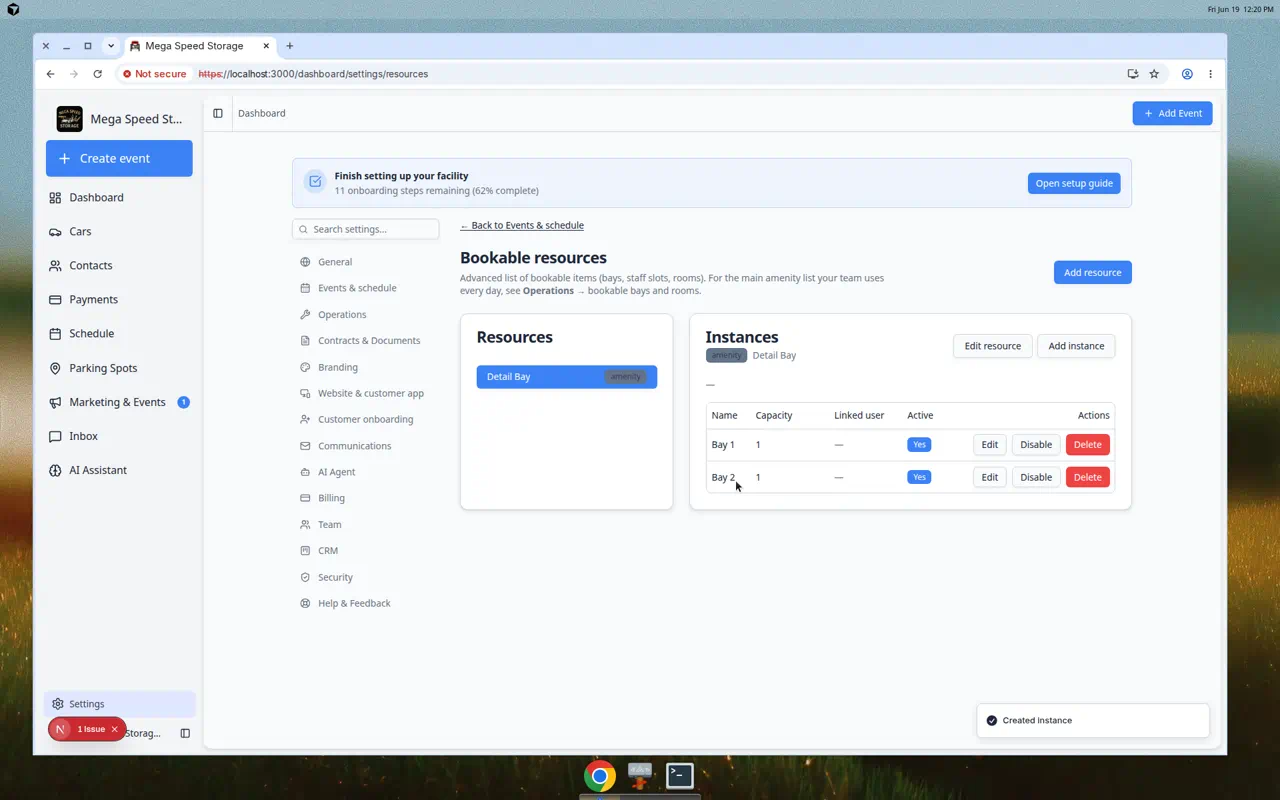Open the terminal from the taskbar
Image resolution: width=1280 pixels, height=800 pixels.
point(680,775)
